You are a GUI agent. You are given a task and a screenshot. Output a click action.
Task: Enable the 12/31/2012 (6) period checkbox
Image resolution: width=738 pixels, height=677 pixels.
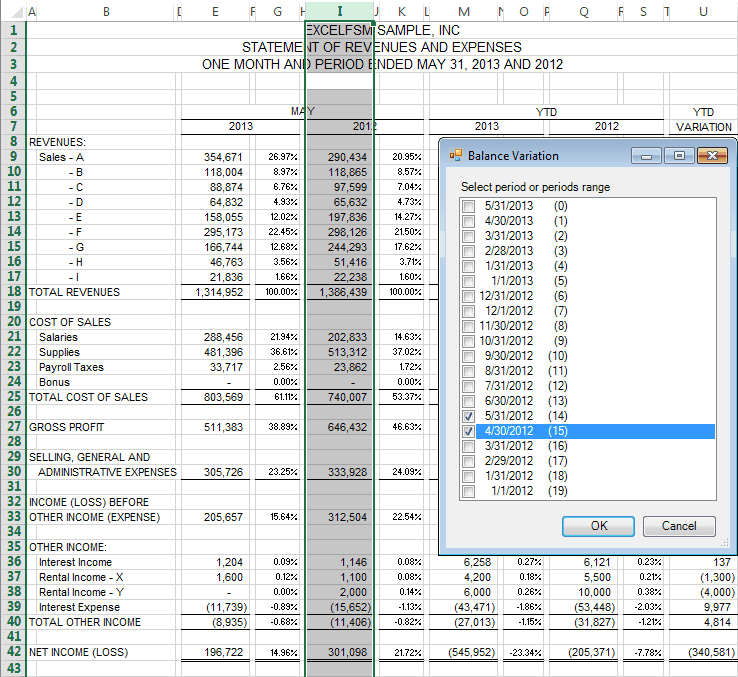click(x=468, y=296)
